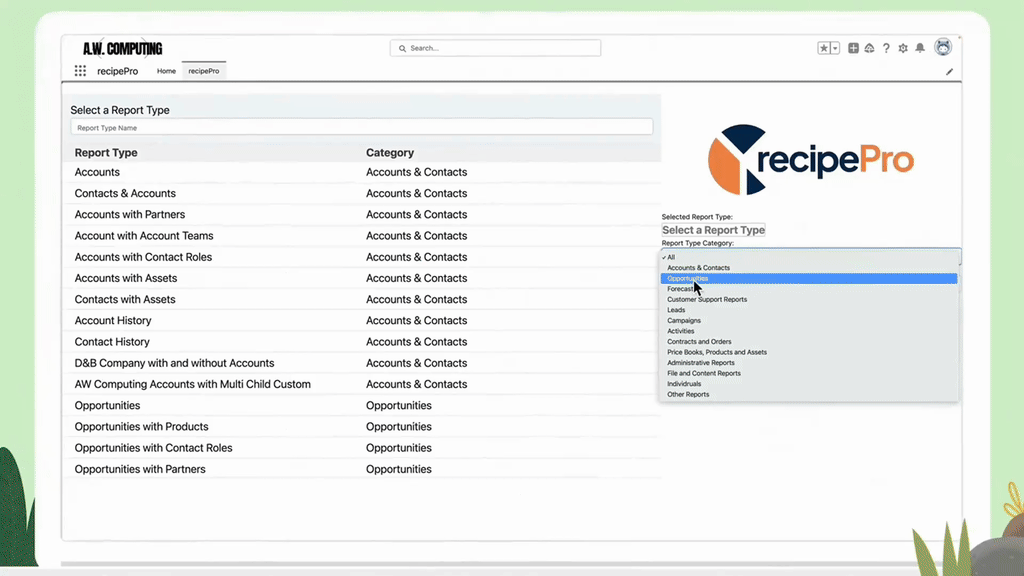
Task: Click the edit page pencil icon
Action: (x=950, y=72)
